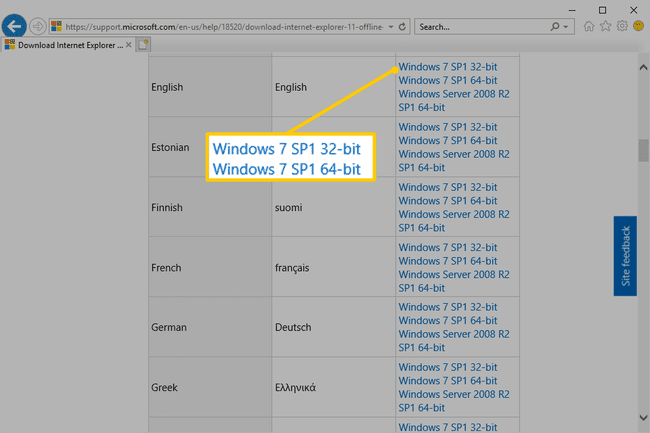Open German row Windows 7 SP1 64-bit link
This screenshot has width=650, height=433.
pos(448,321)
